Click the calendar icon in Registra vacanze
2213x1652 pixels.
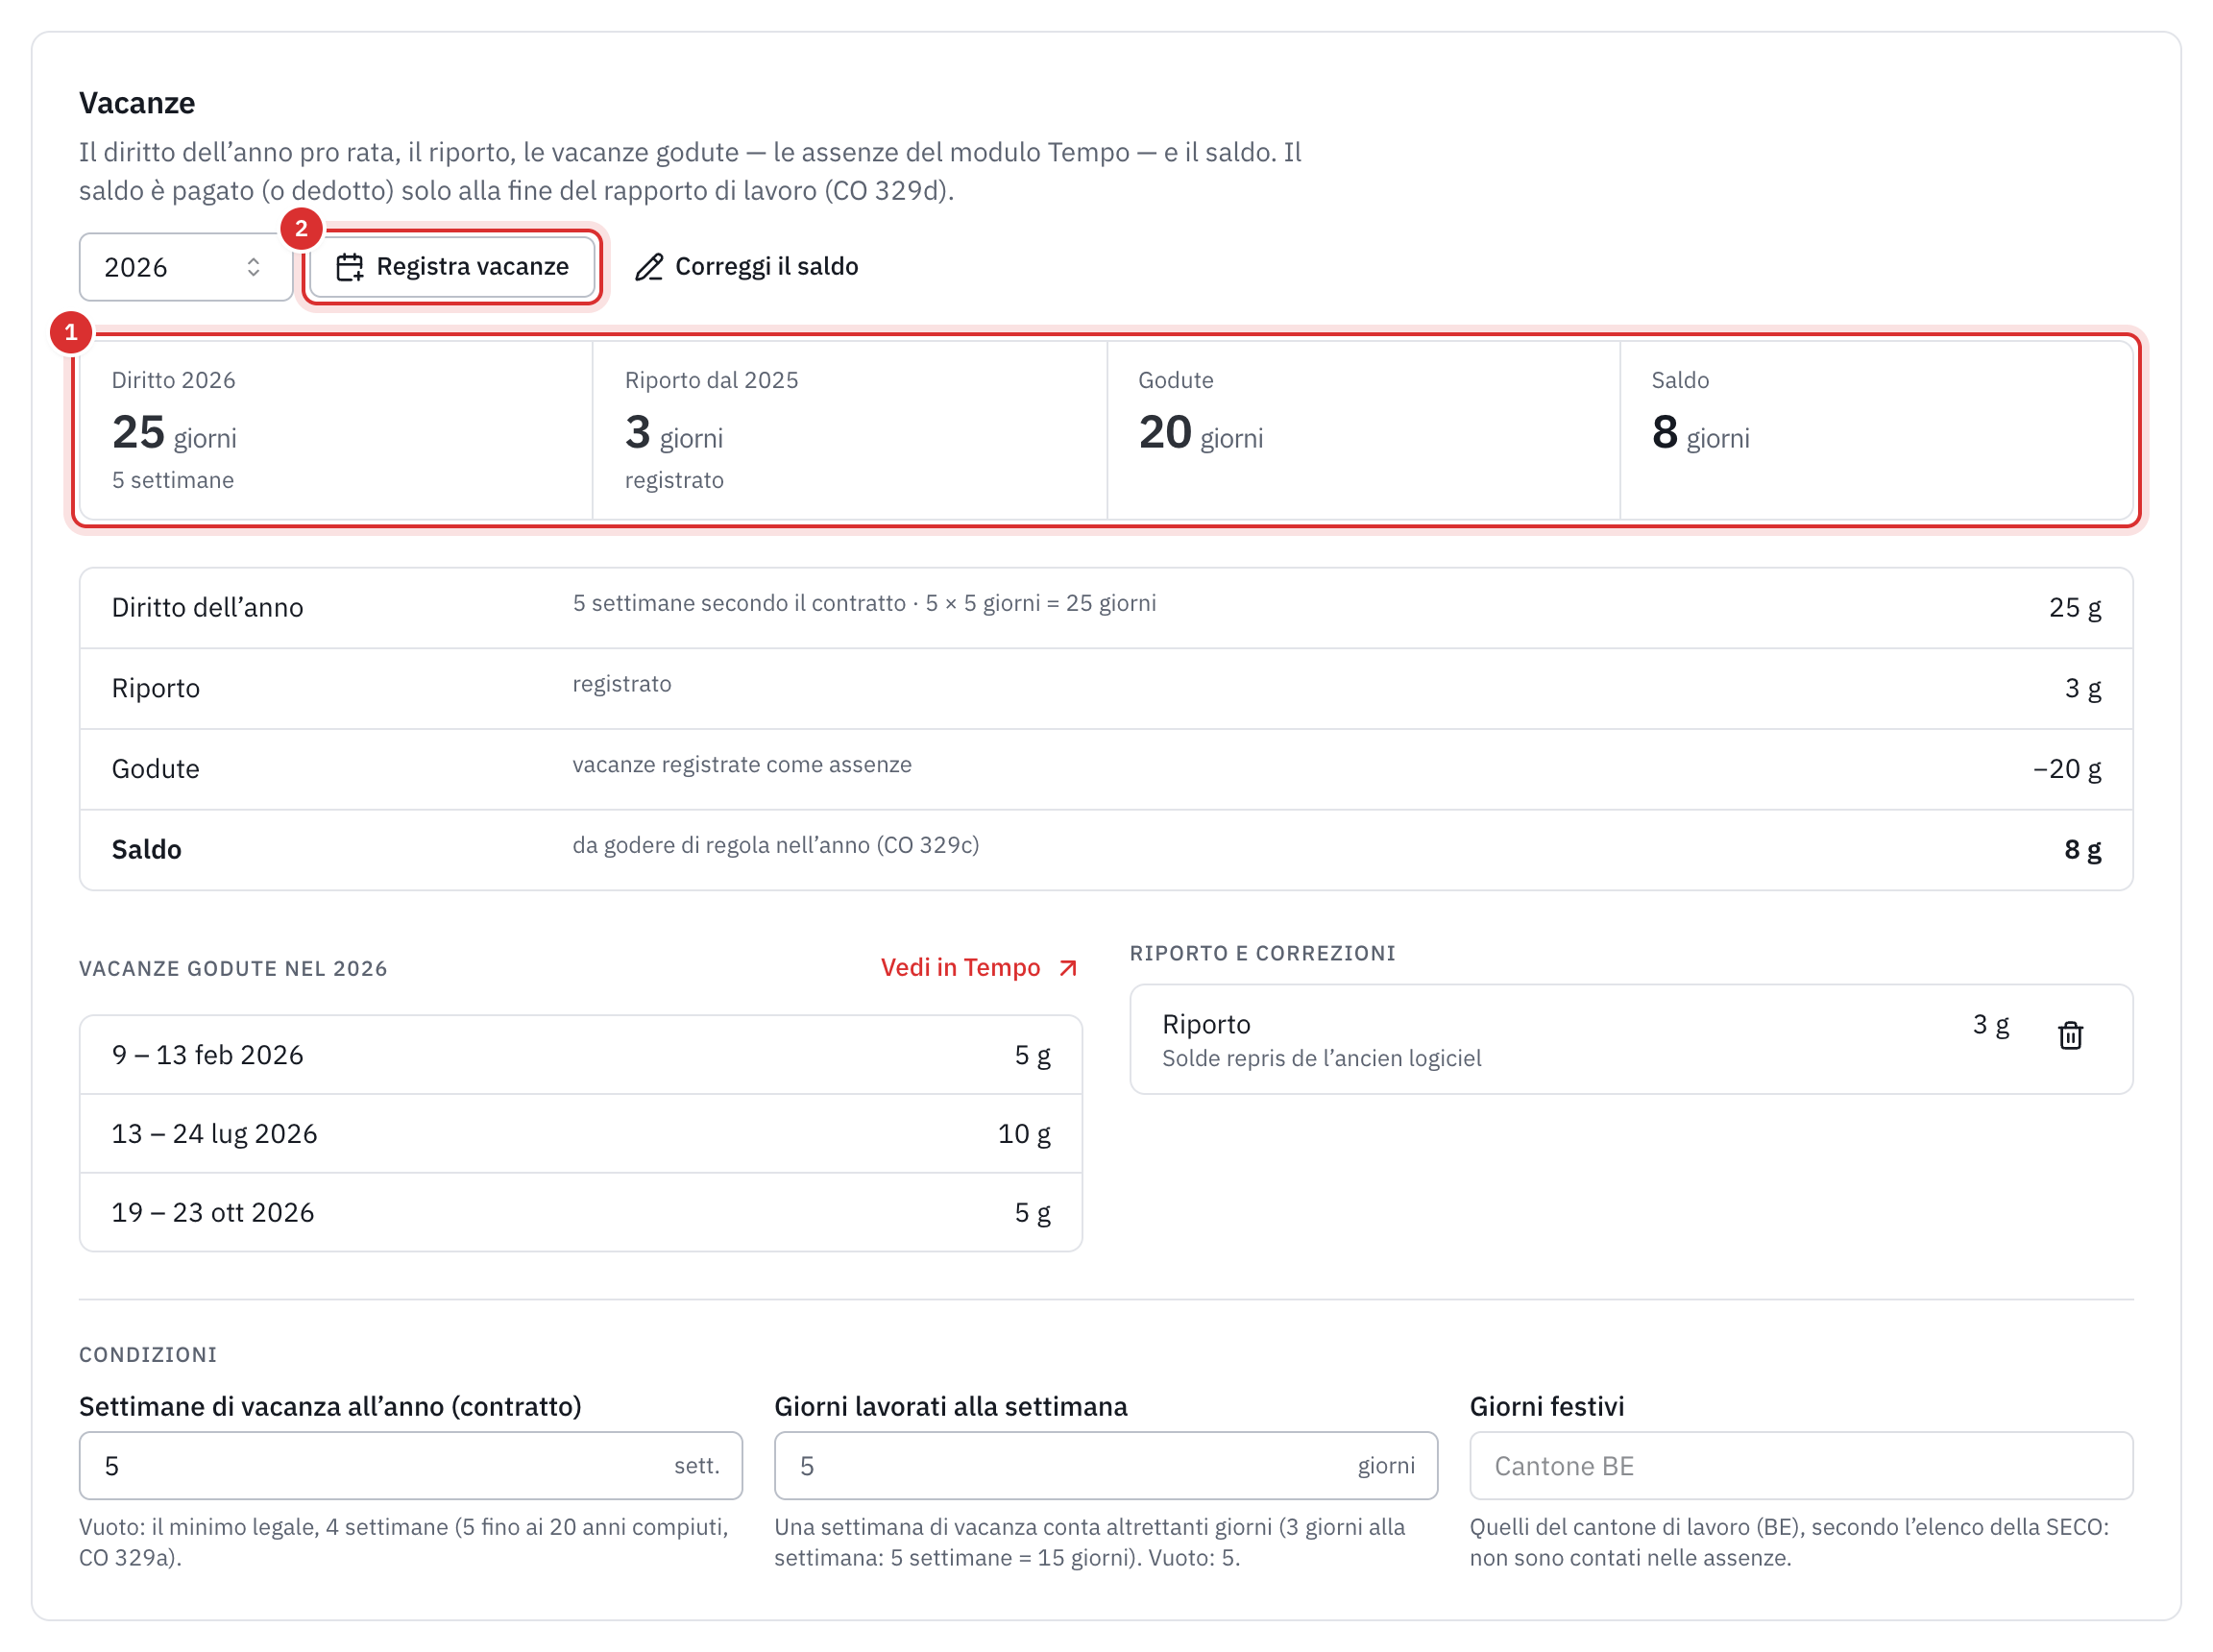[x=349, y=267]
